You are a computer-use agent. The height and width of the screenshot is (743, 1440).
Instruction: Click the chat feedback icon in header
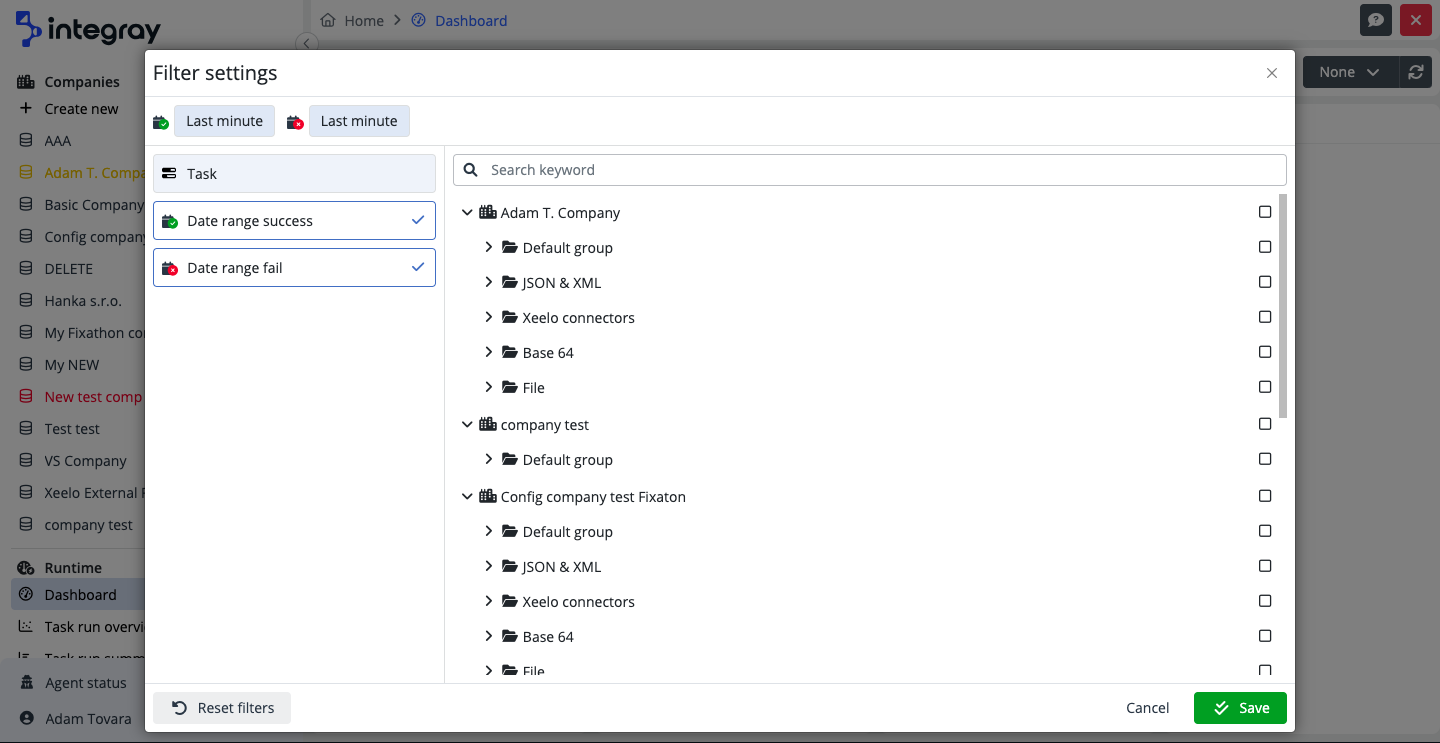tap(1376, 20)
